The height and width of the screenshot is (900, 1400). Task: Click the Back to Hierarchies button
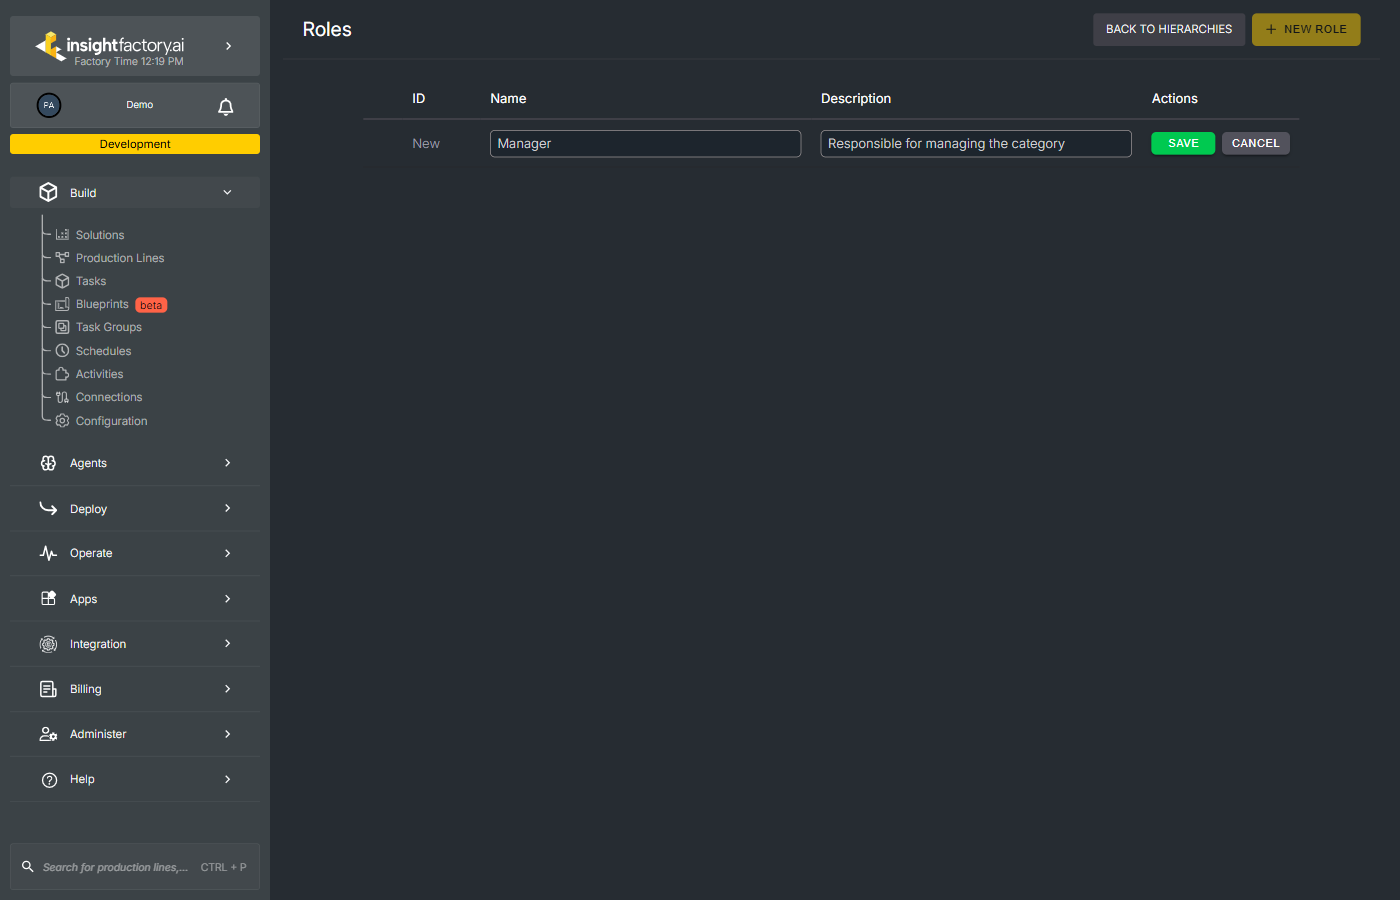1168,29
